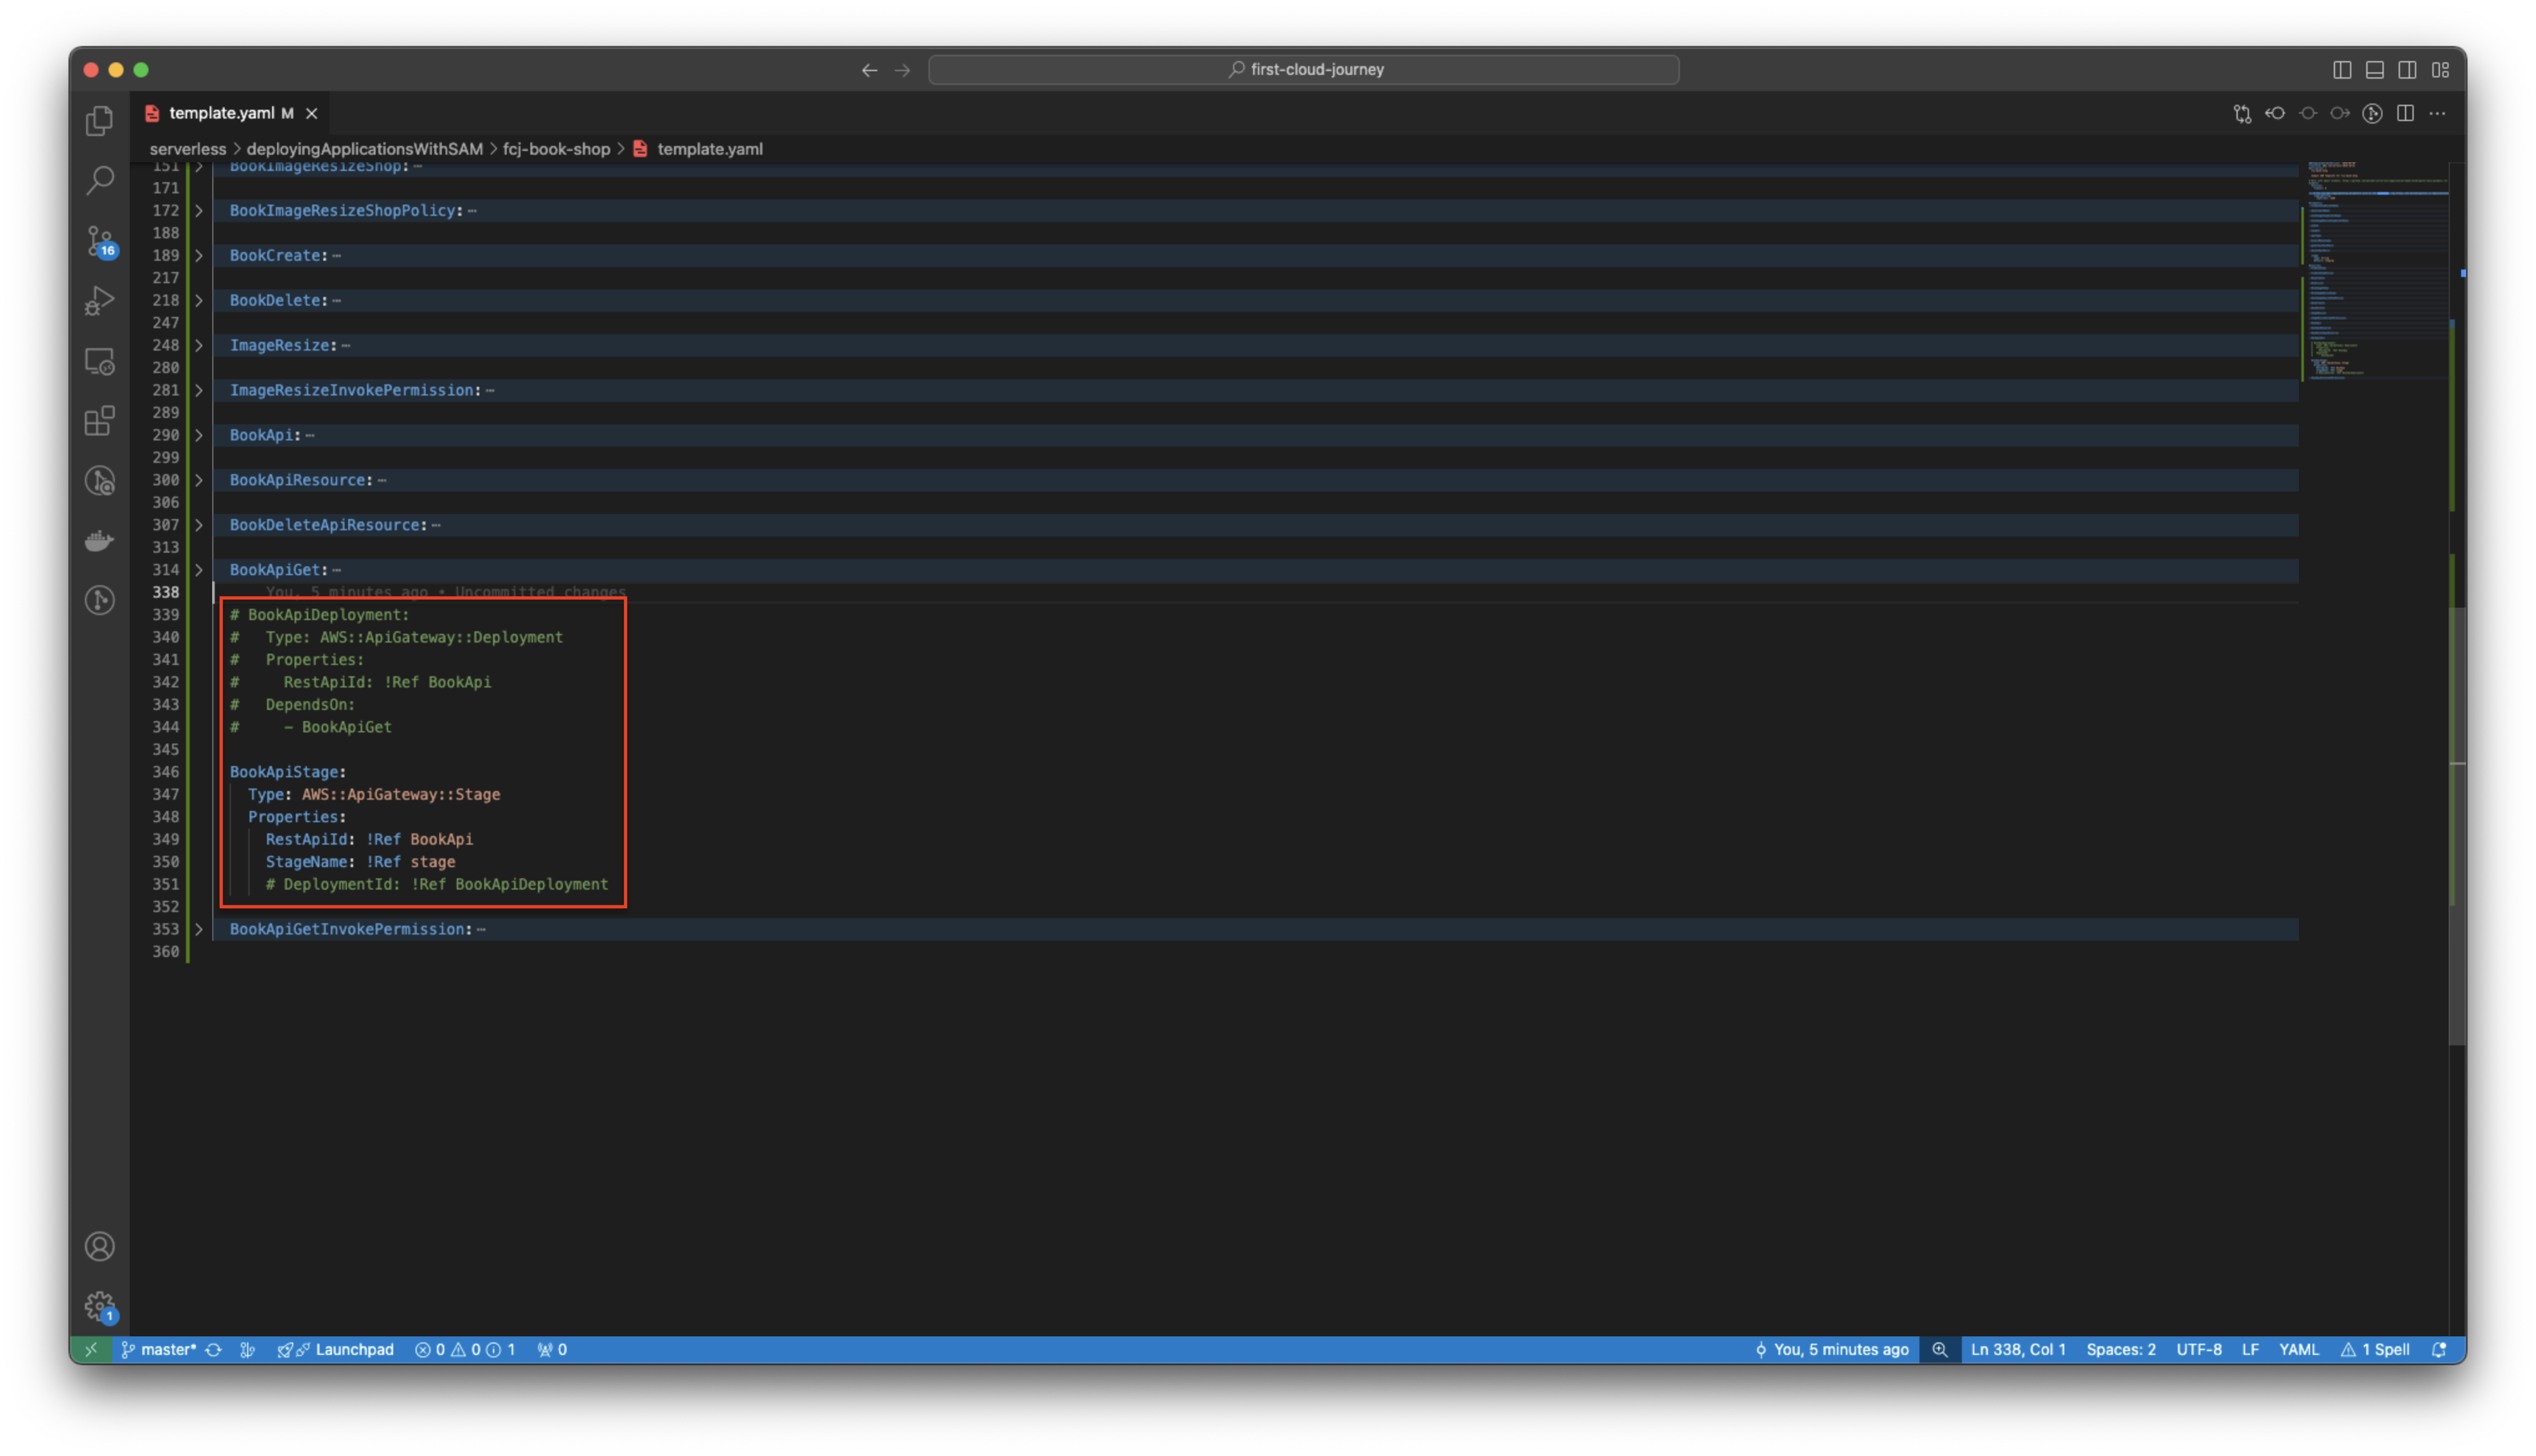The image size is (2536, 1456).
Task: Open the Remote Explorer view
Action: coord(99,361)
